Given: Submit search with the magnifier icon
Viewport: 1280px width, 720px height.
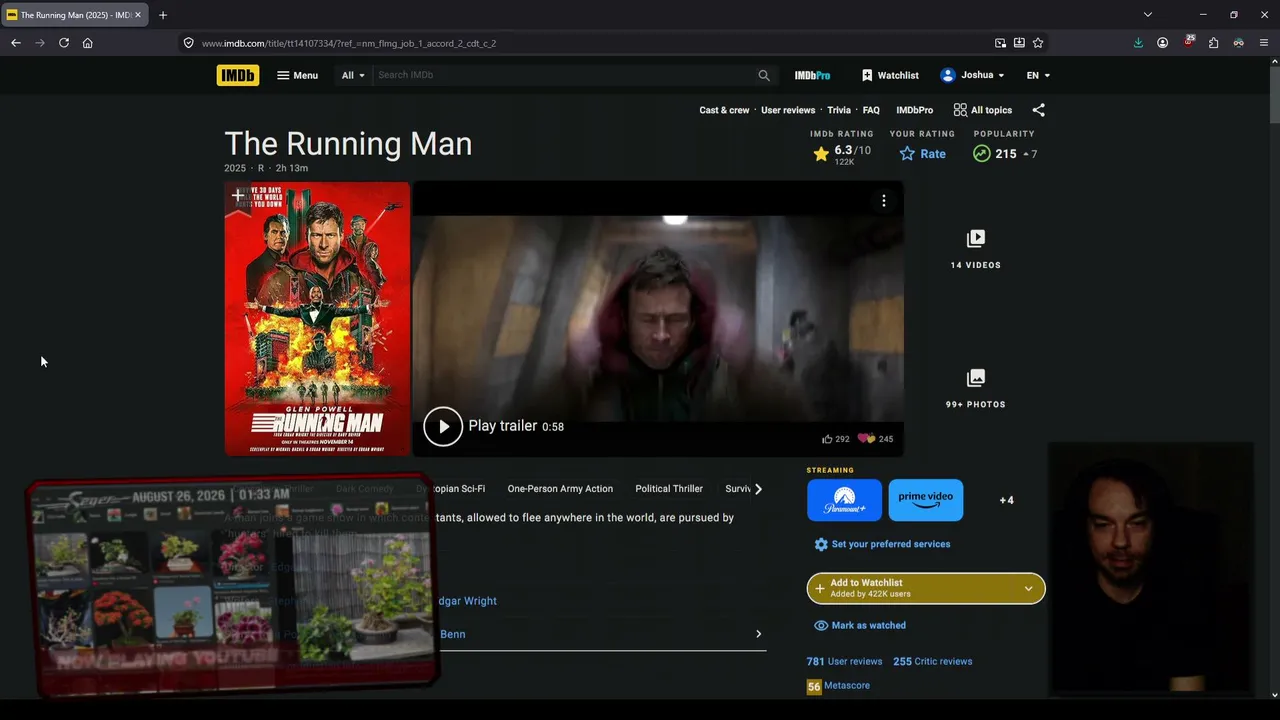Looking at the screenshot, I should [764, 75].
